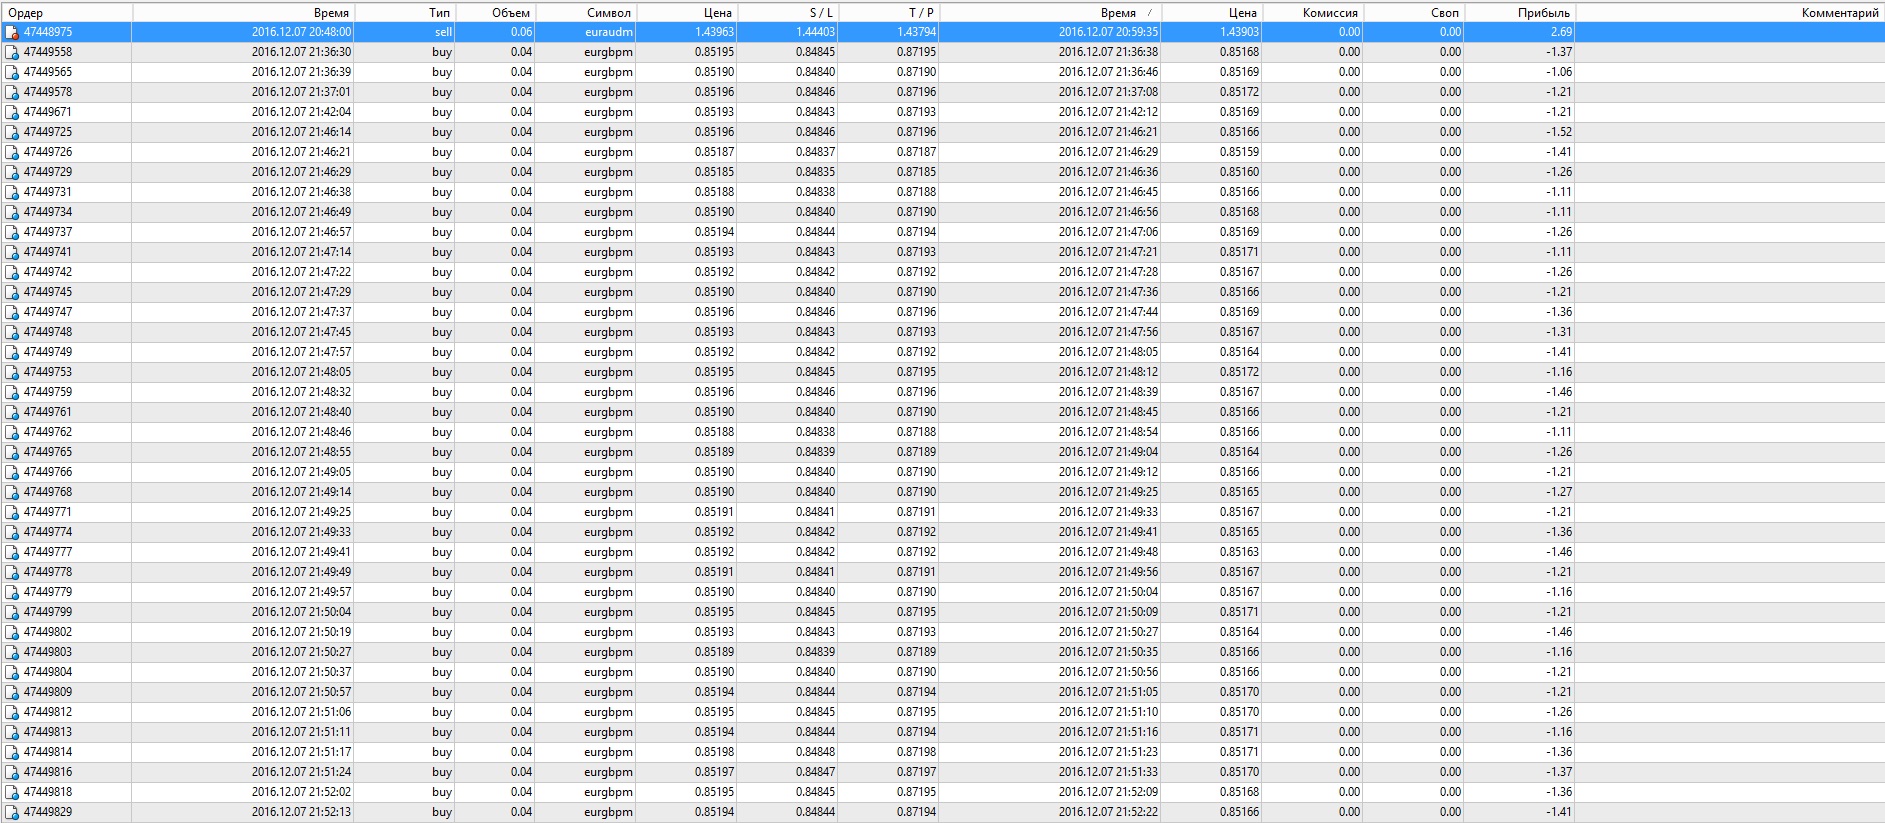Click the order icon for 47449748
Image resolution: width=1885 pixels, height=823 pixels.
click(x=12, y=332)
